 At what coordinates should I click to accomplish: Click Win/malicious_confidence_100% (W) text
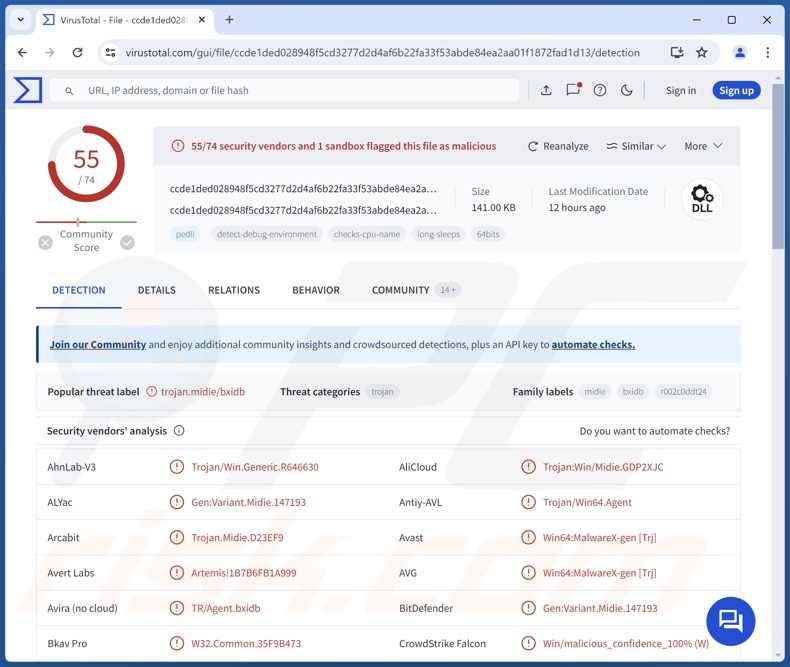click(x=626, y=643)
